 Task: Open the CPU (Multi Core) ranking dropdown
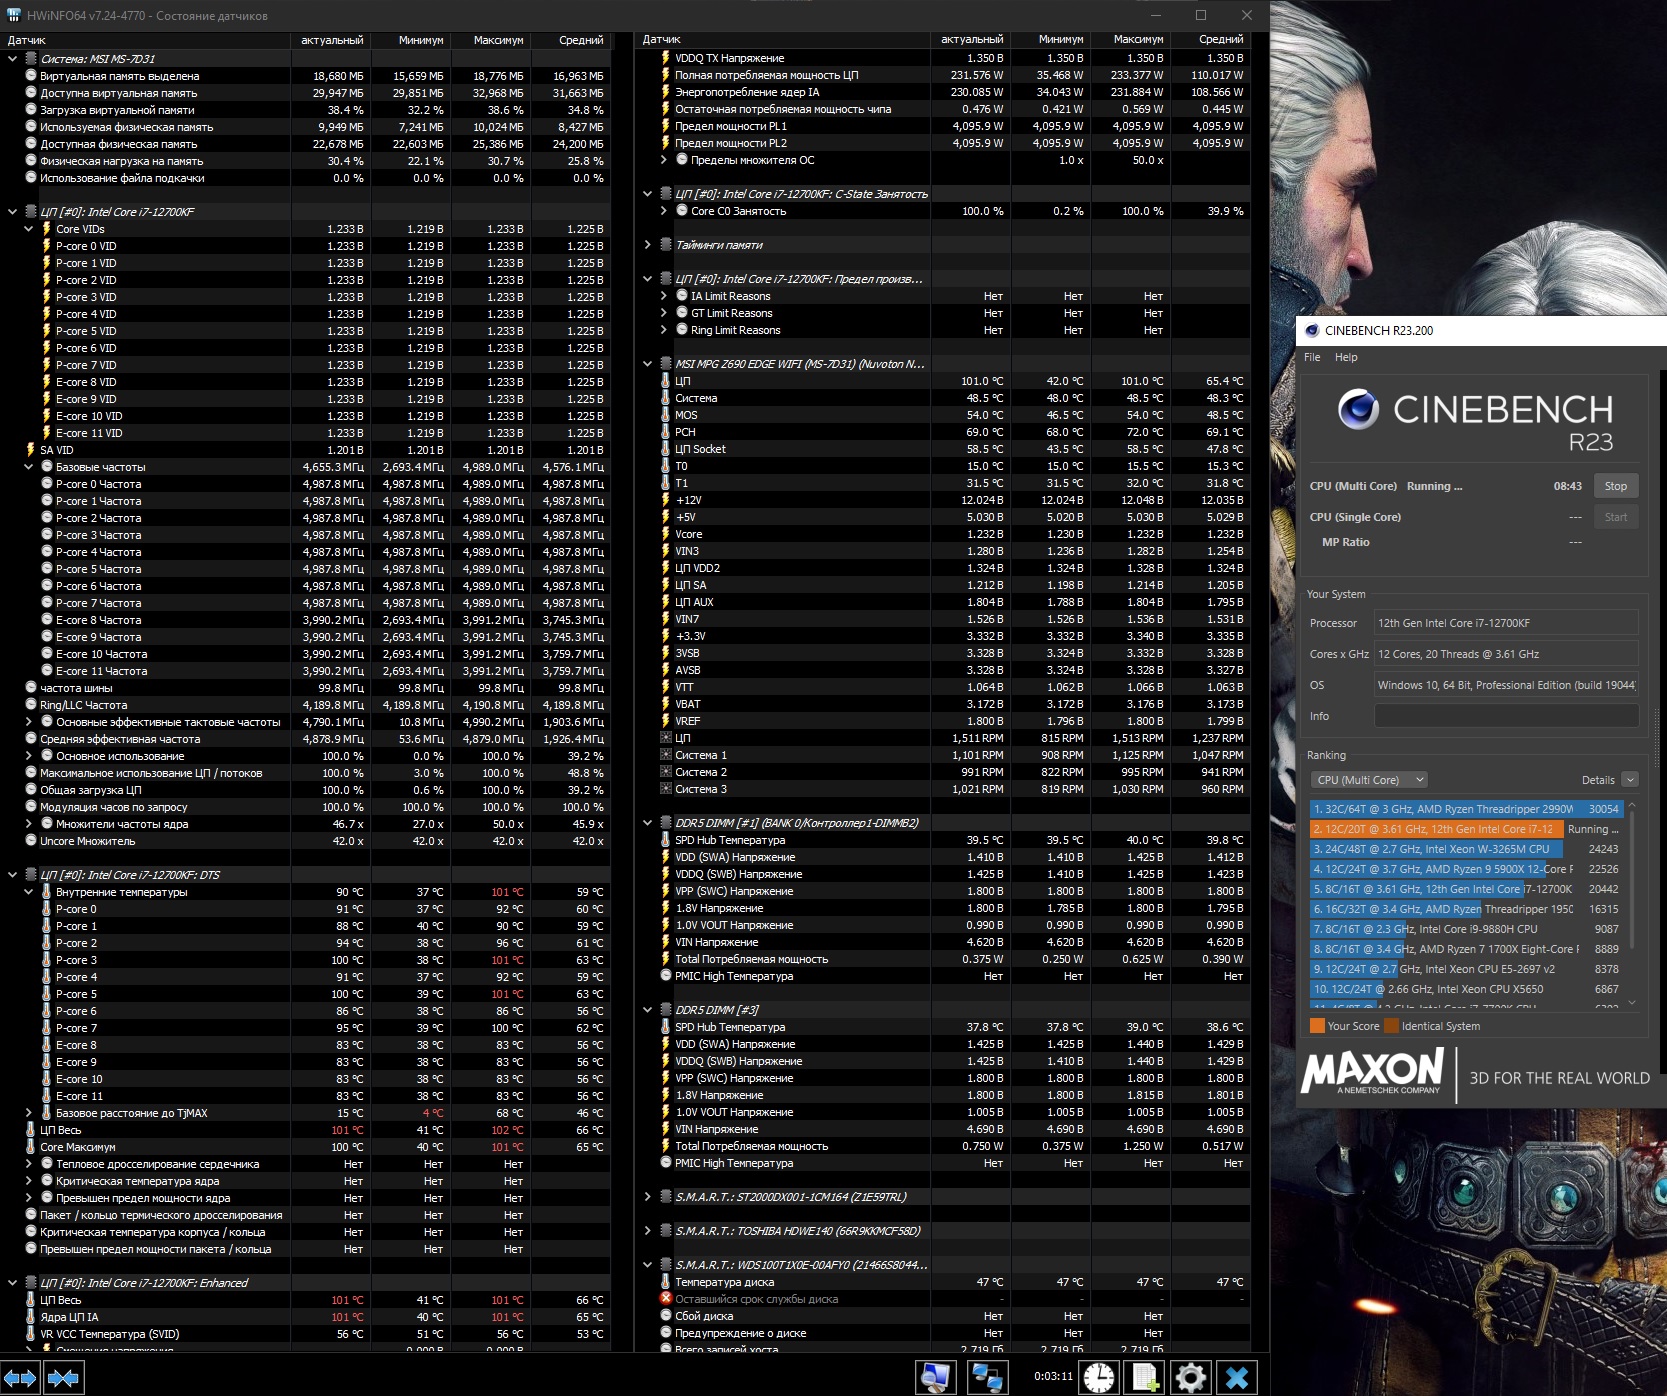[1369, 780]
